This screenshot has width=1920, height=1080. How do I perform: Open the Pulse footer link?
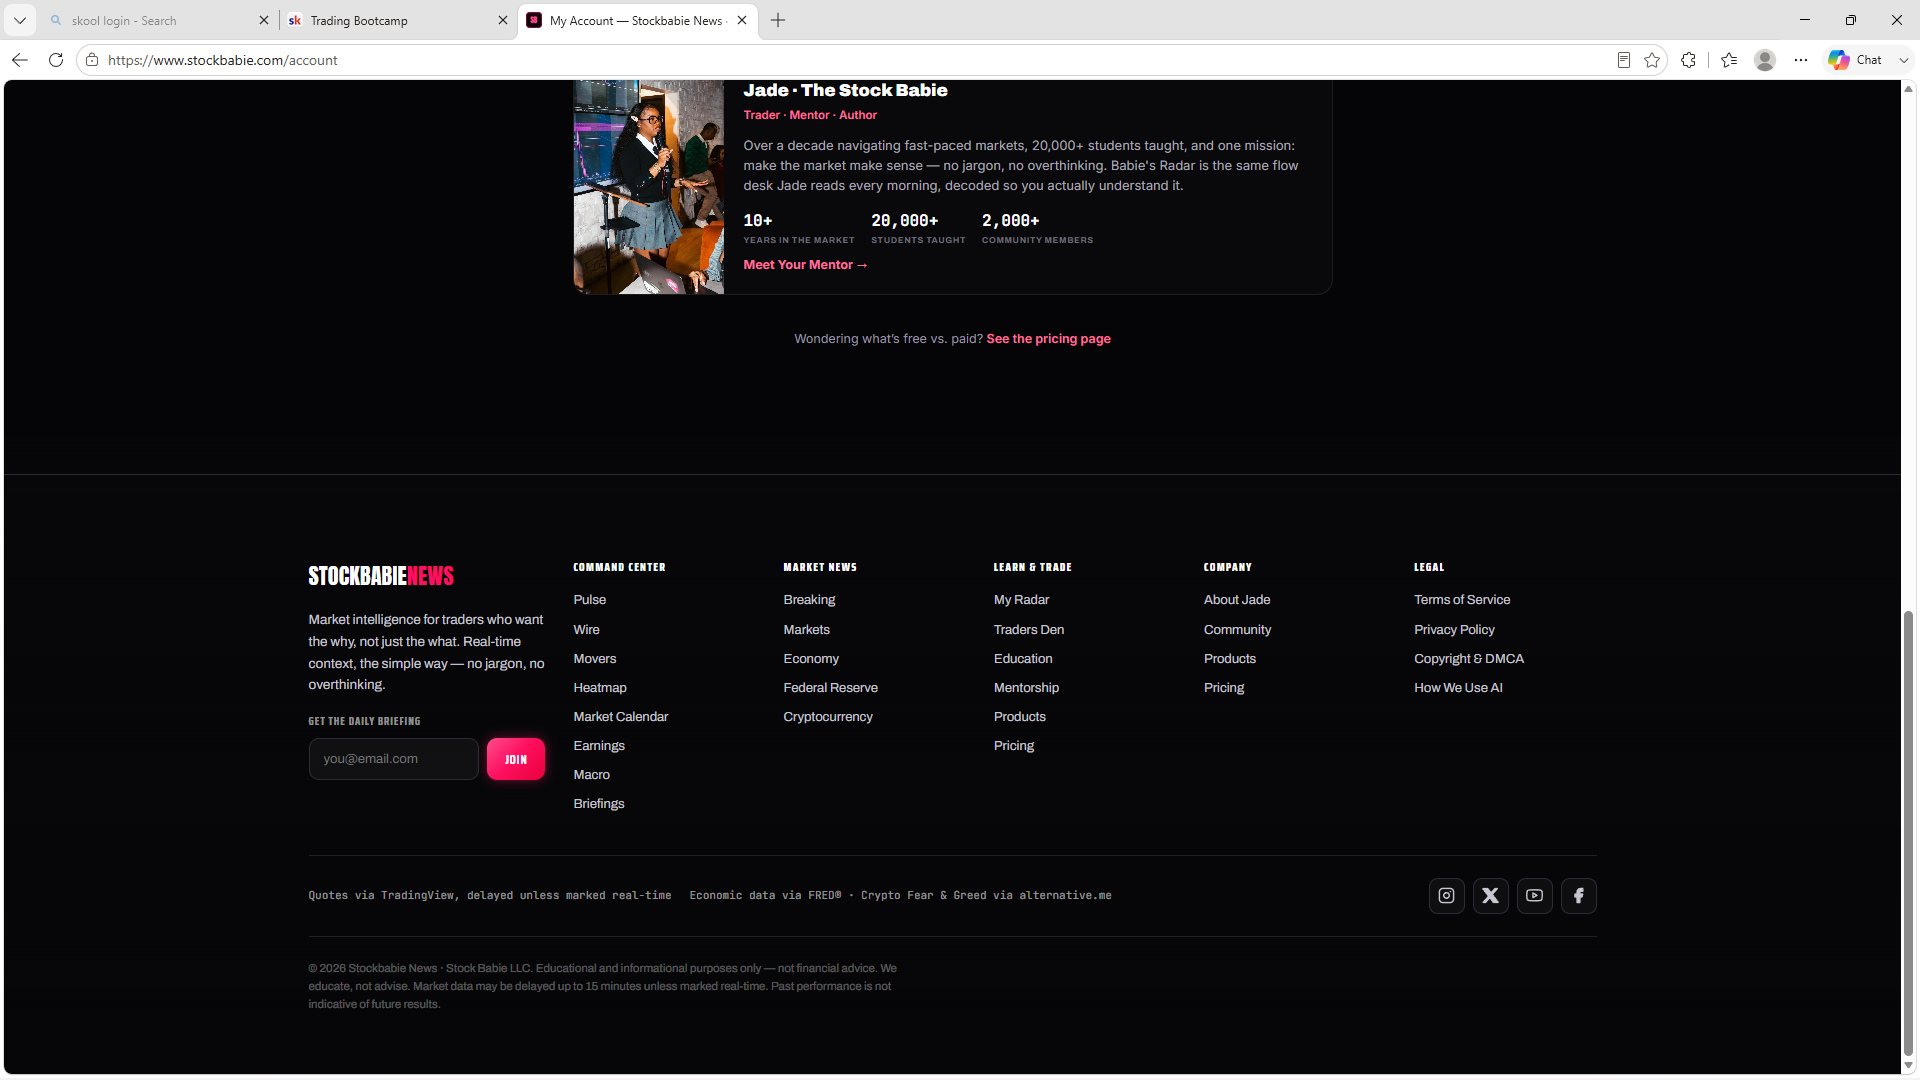590,600
